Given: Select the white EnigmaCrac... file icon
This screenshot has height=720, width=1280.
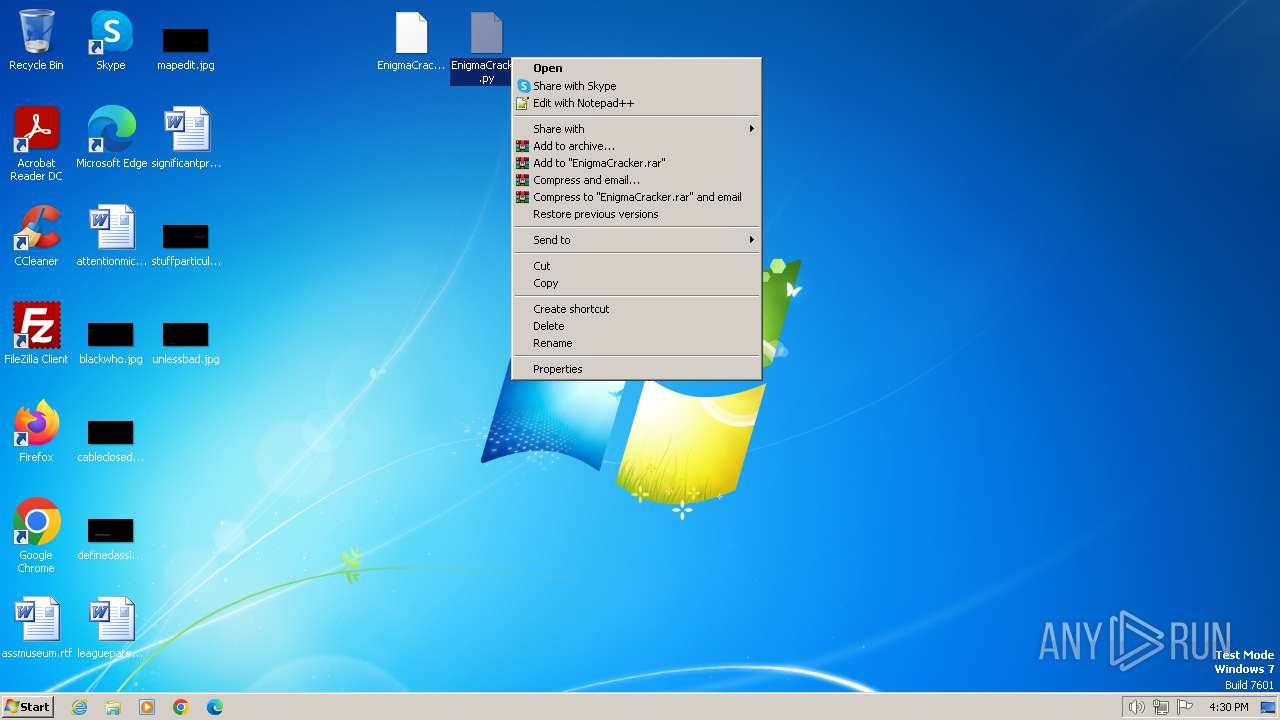Looking at the screenshot, I should coord(411,42).
